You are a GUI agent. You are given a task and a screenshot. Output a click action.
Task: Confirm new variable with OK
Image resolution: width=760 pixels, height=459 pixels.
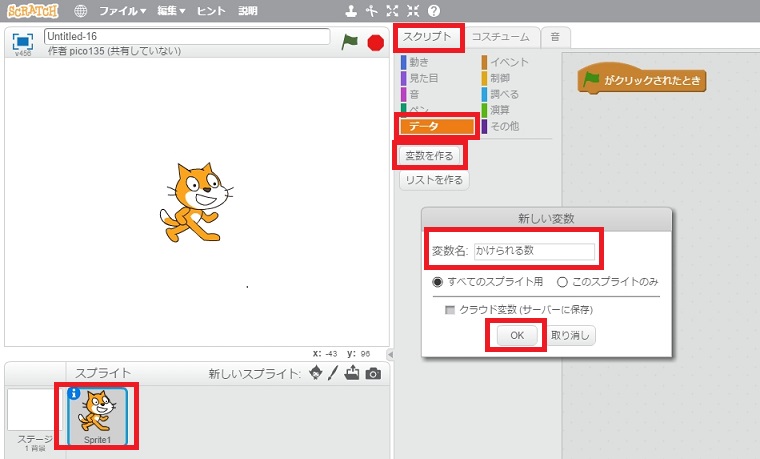pos(517,335)
